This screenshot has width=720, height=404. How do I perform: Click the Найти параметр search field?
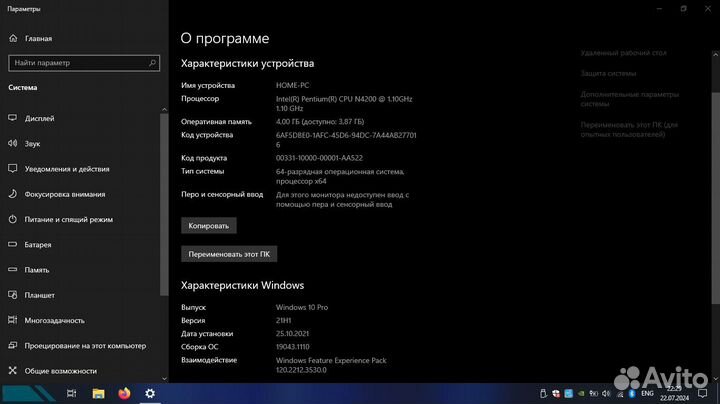click(84, 63)
